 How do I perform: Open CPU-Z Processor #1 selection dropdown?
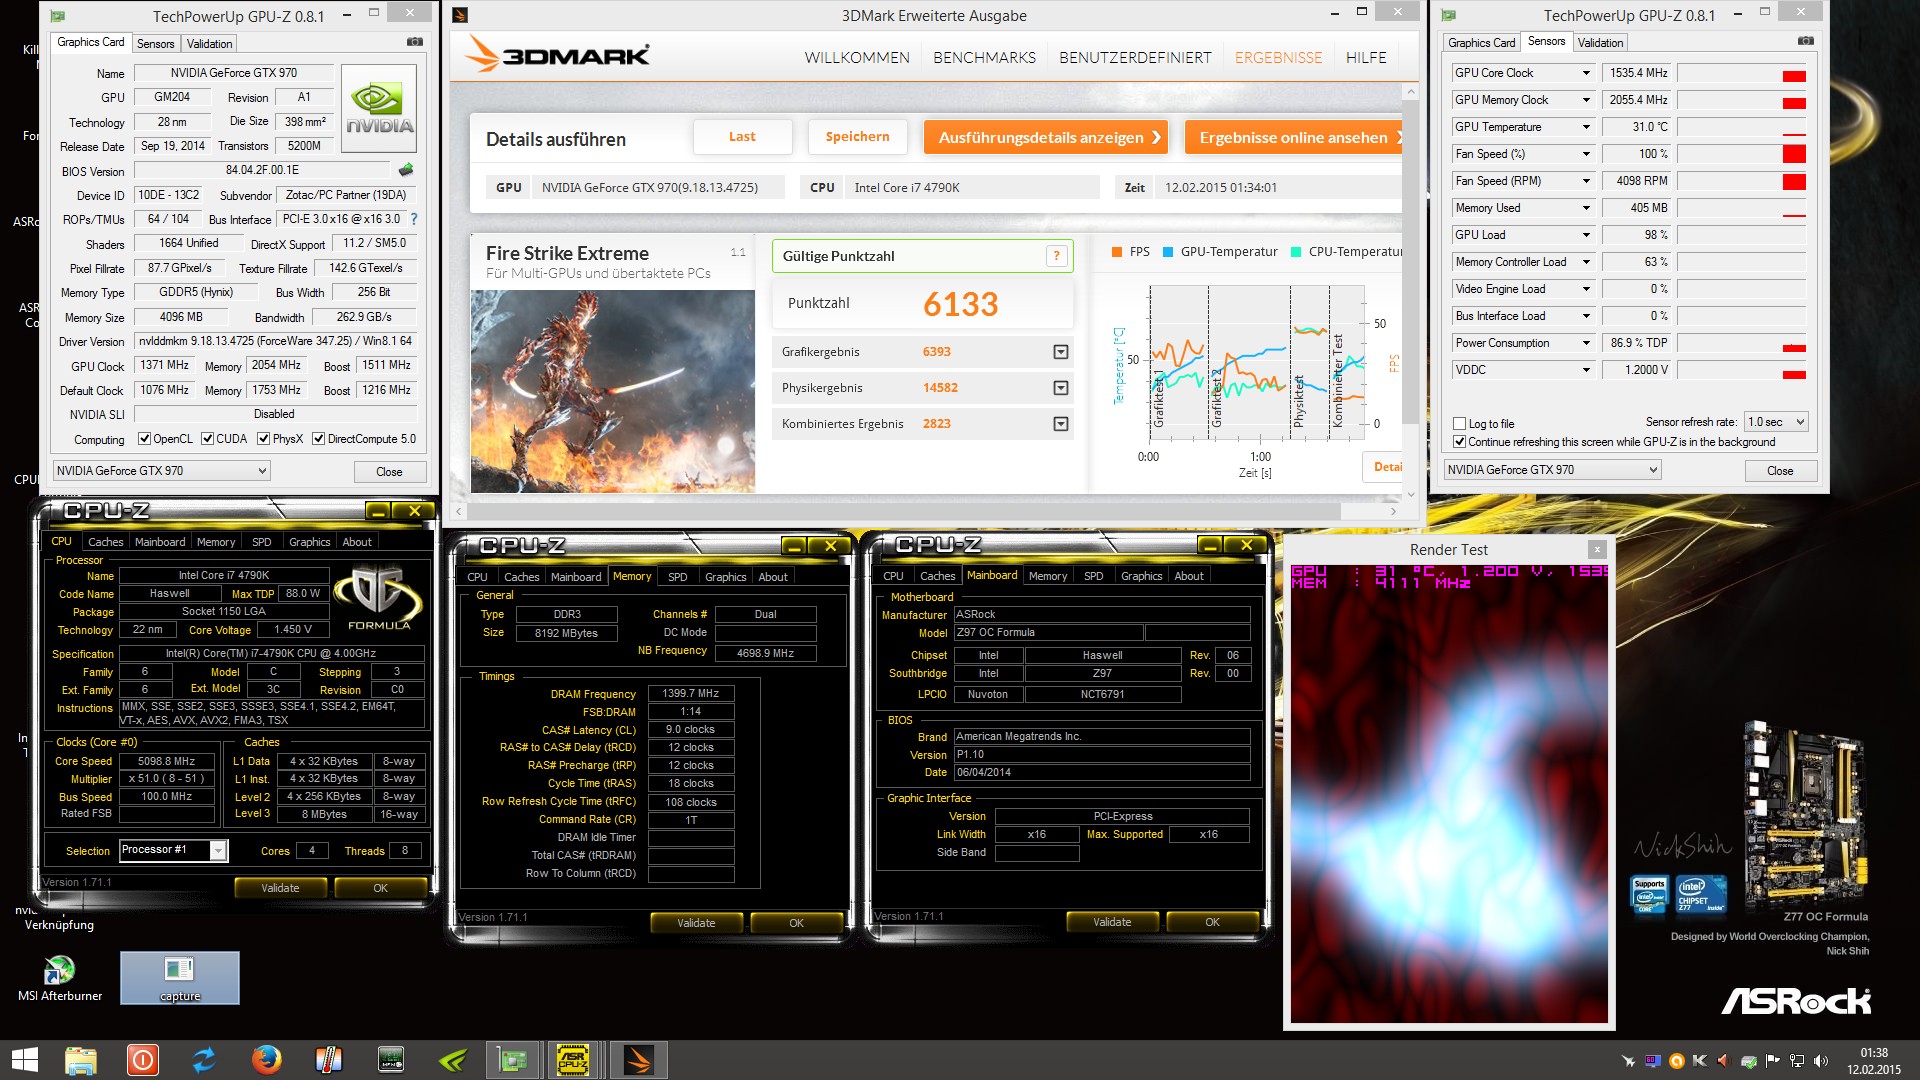[174, 850]
